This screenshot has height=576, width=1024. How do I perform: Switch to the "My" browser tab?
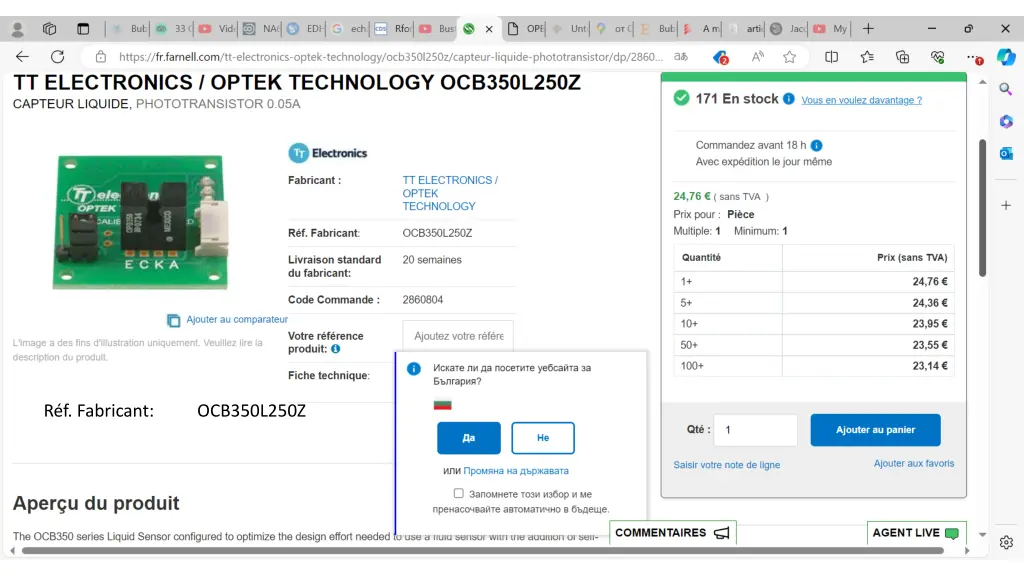click(831, 29)
